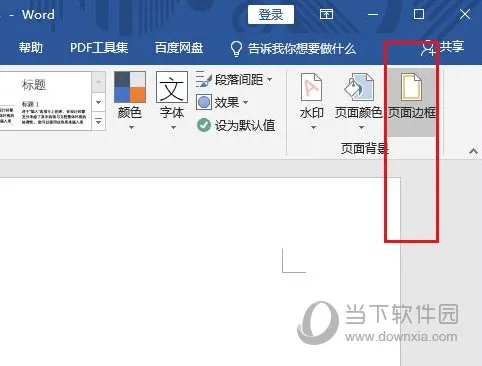Open Ribbon Display Options
Image resolution: width=482 pixels, height=366 pixels.
click(326, 14)
